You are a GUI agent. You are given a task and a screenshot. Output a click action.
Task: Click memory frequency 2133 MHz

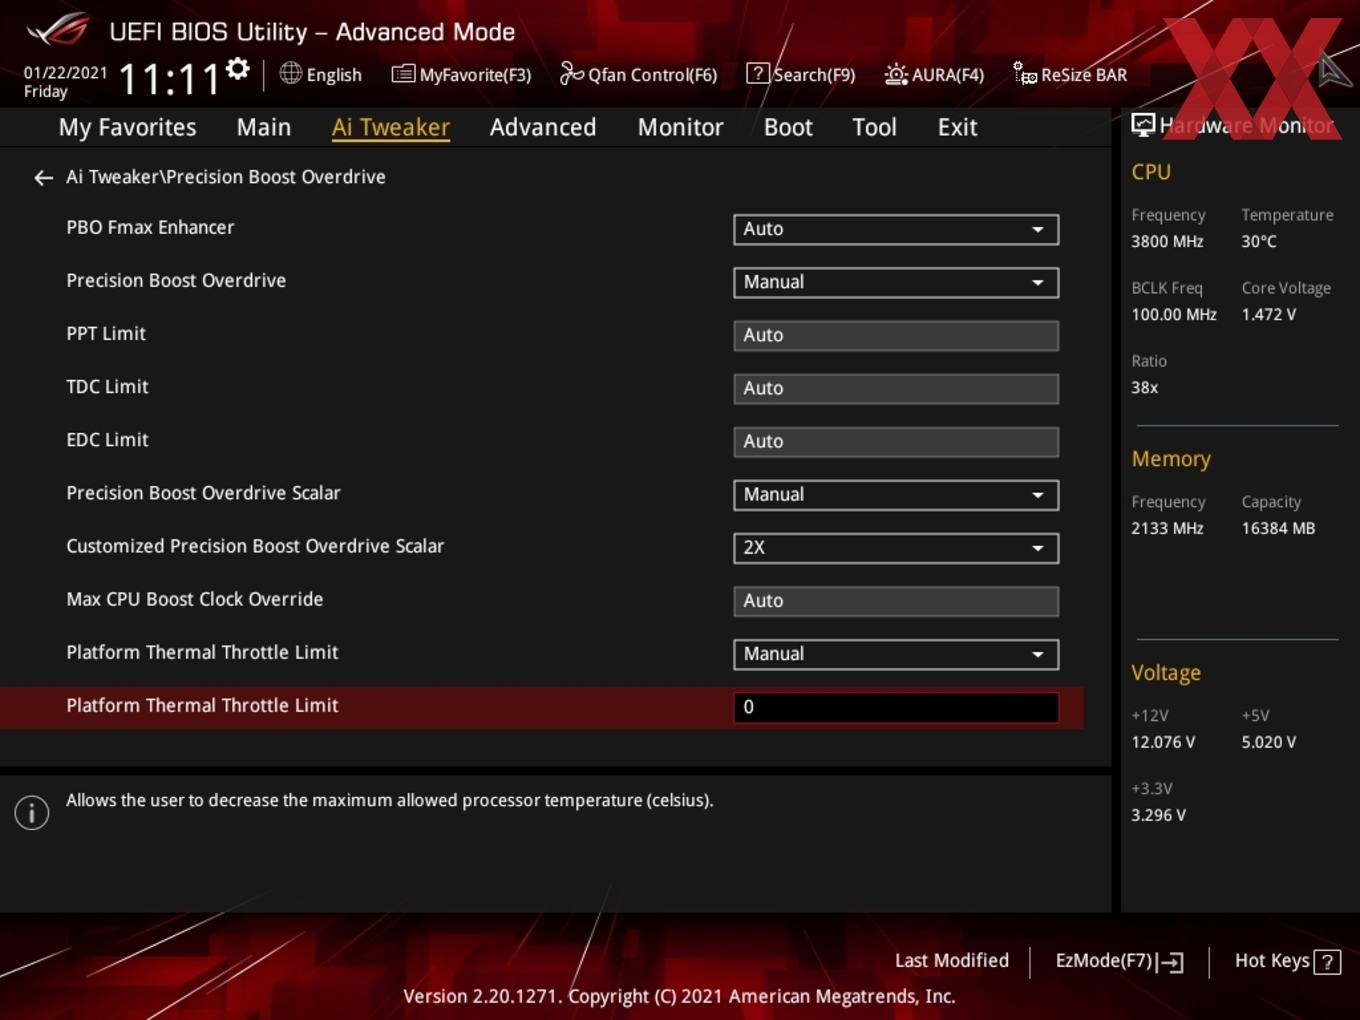[1167, 529]
